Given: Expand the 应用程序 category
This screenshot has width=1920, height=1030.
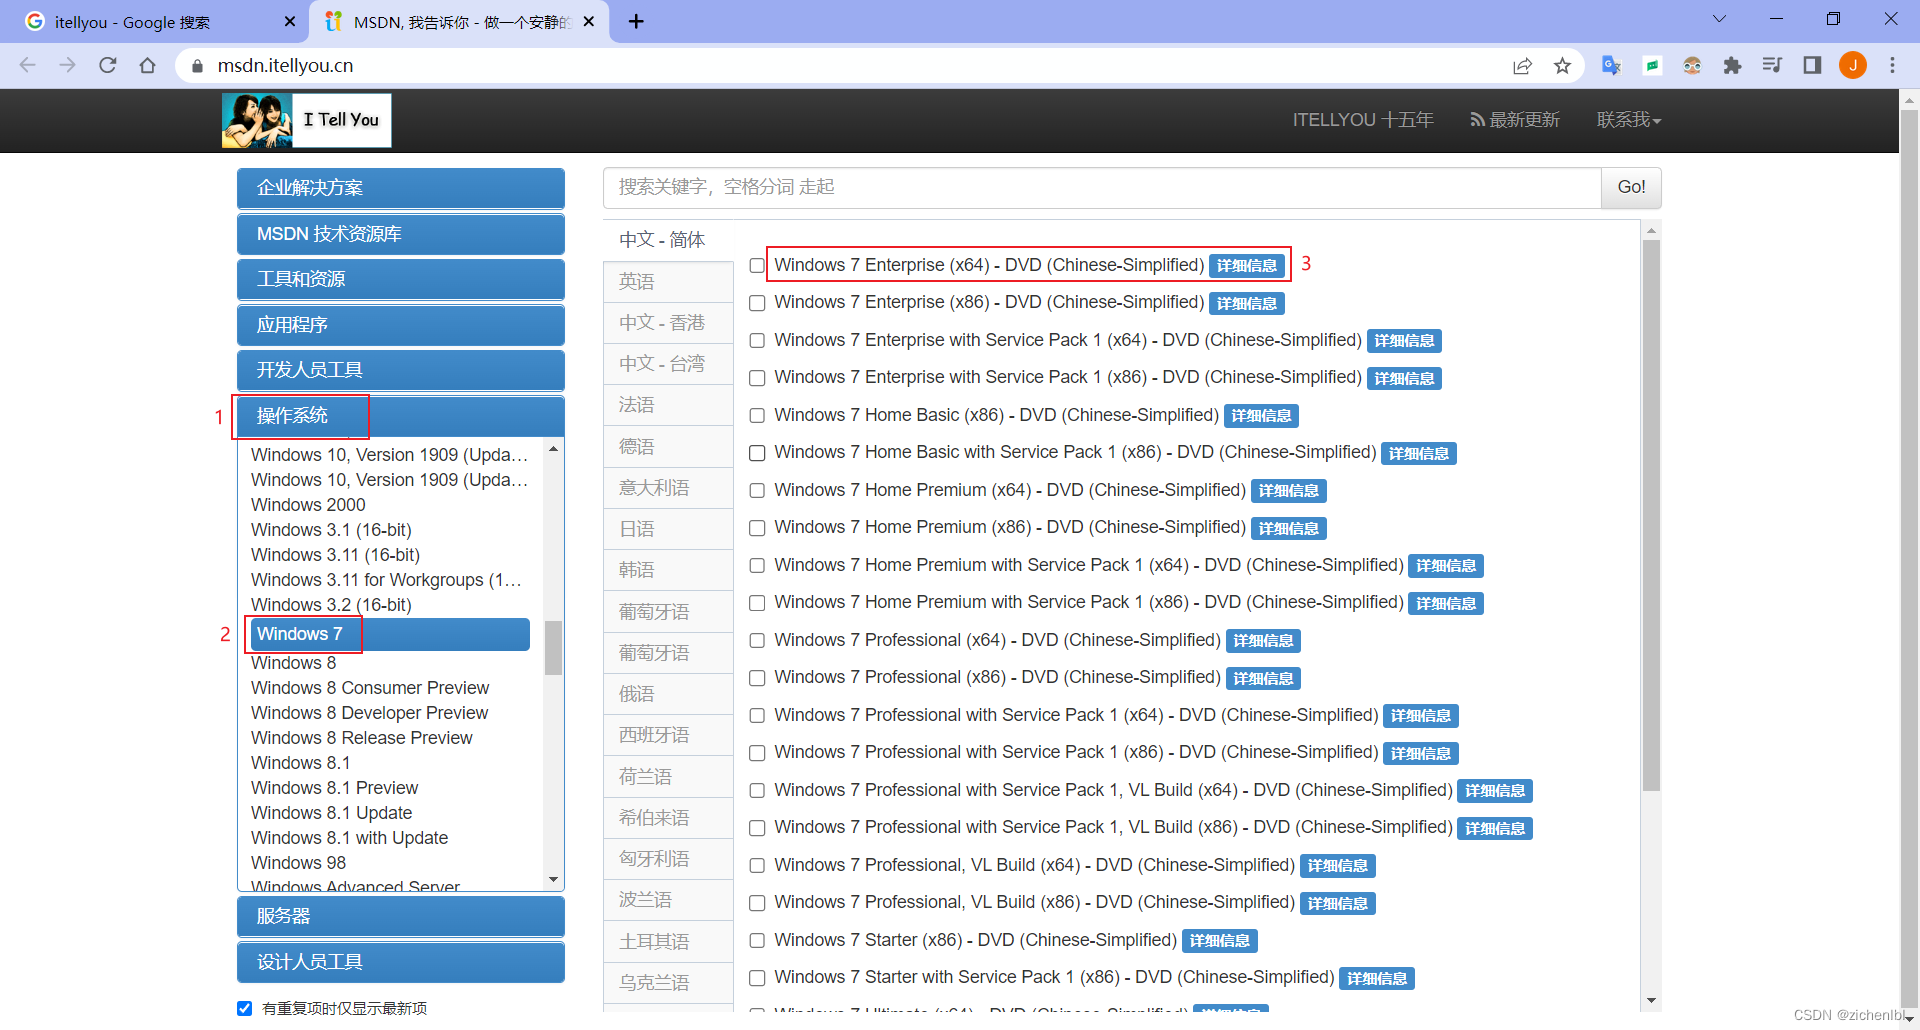Looking at the screenshot, I should pos(401,325).
